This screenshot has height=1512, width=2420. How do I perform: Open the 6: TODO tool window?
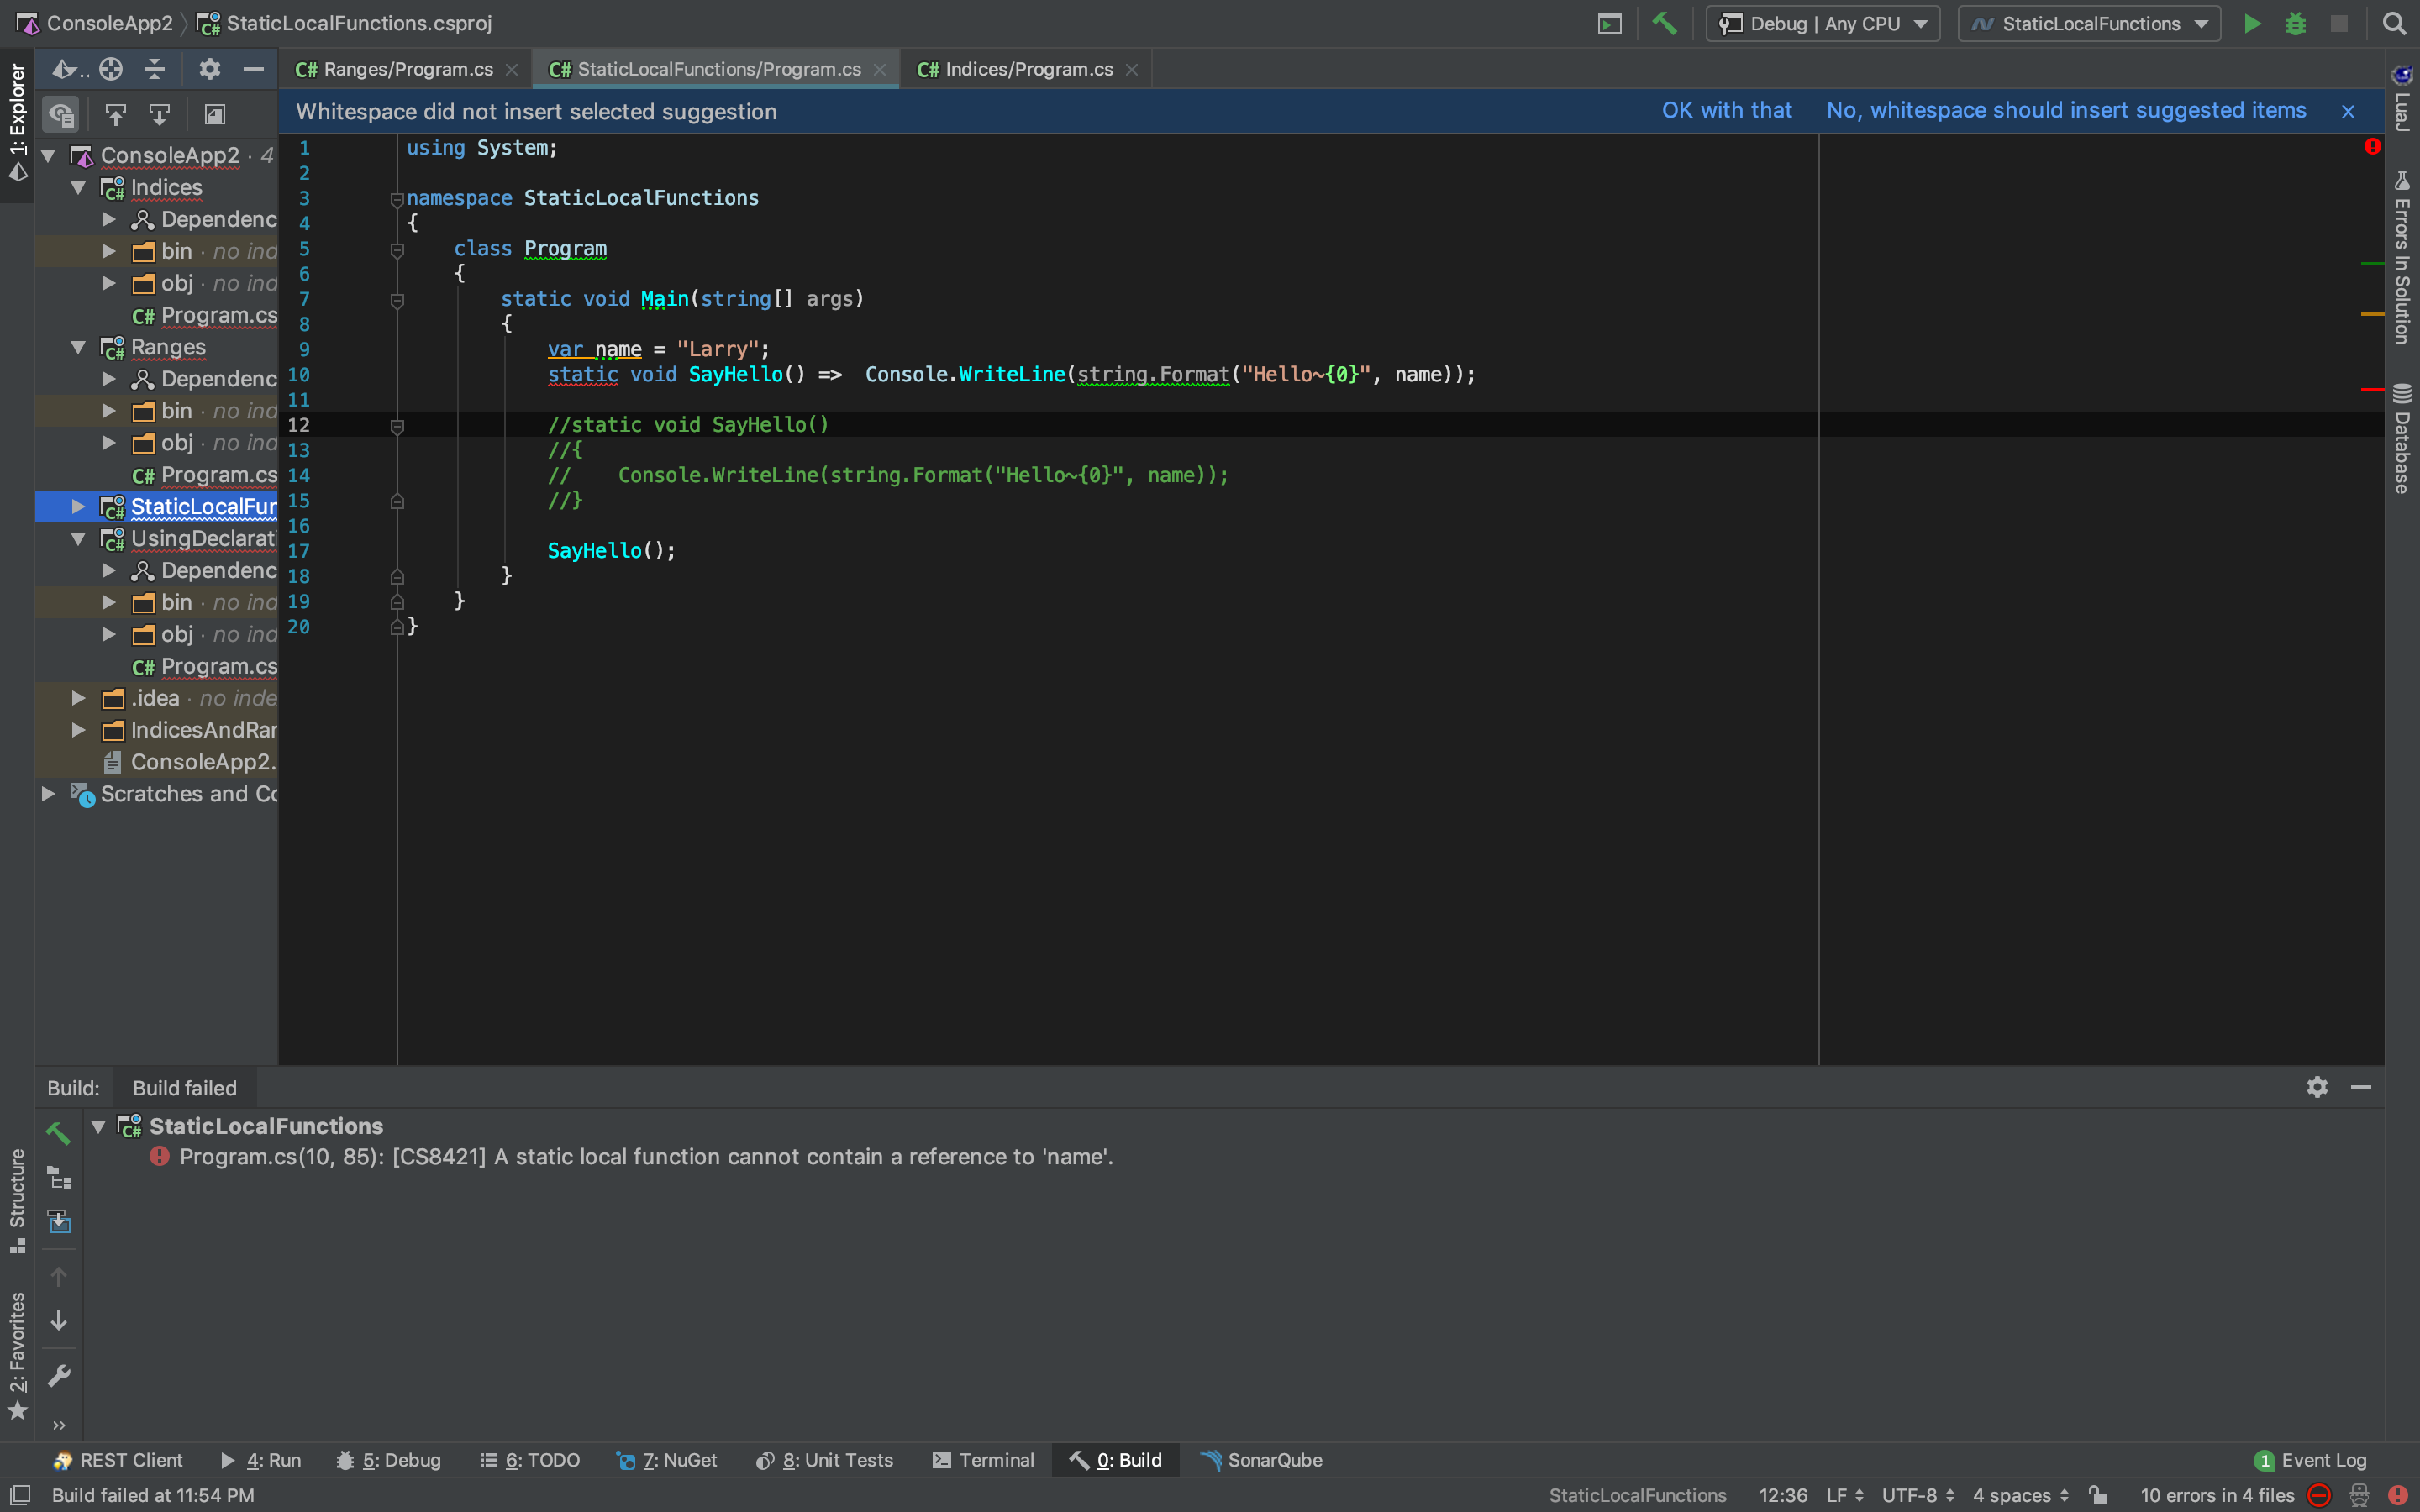point(530,1460)
